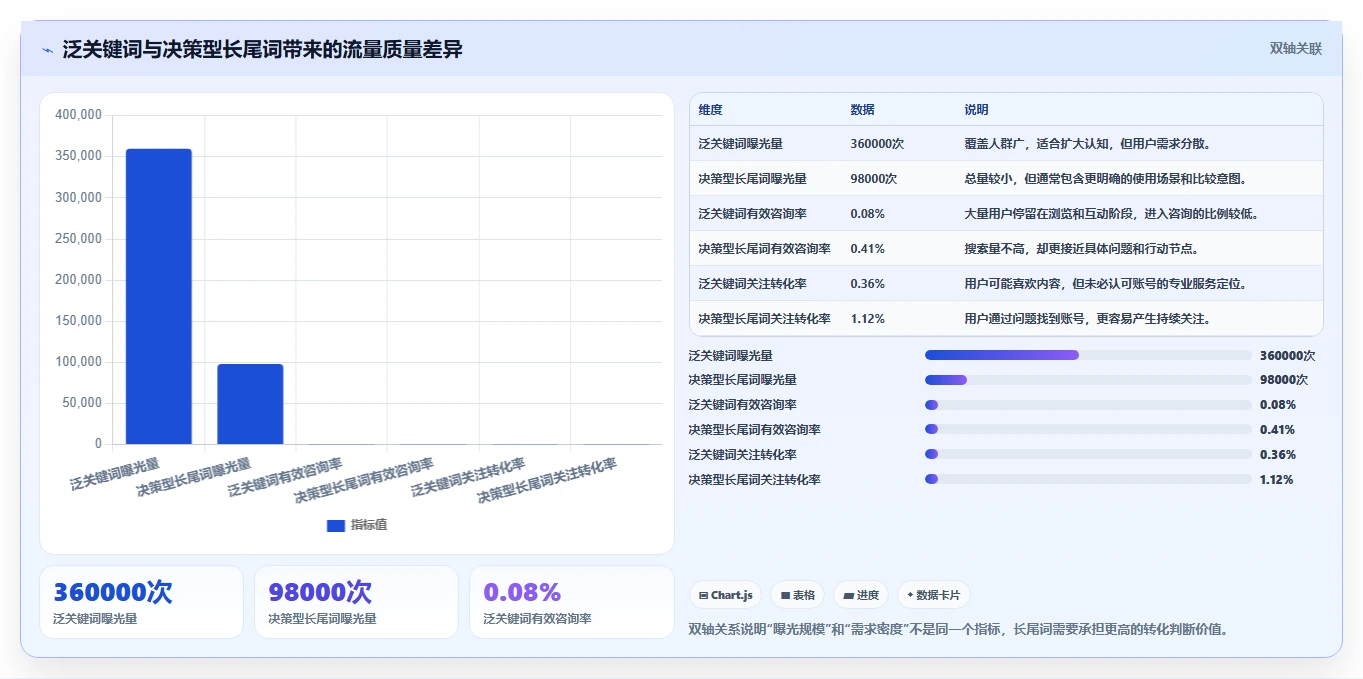Viewport: 1363px width, 679px height.
Task: Click the 400,000 y-axis label
Action: (x=78, y=115)
